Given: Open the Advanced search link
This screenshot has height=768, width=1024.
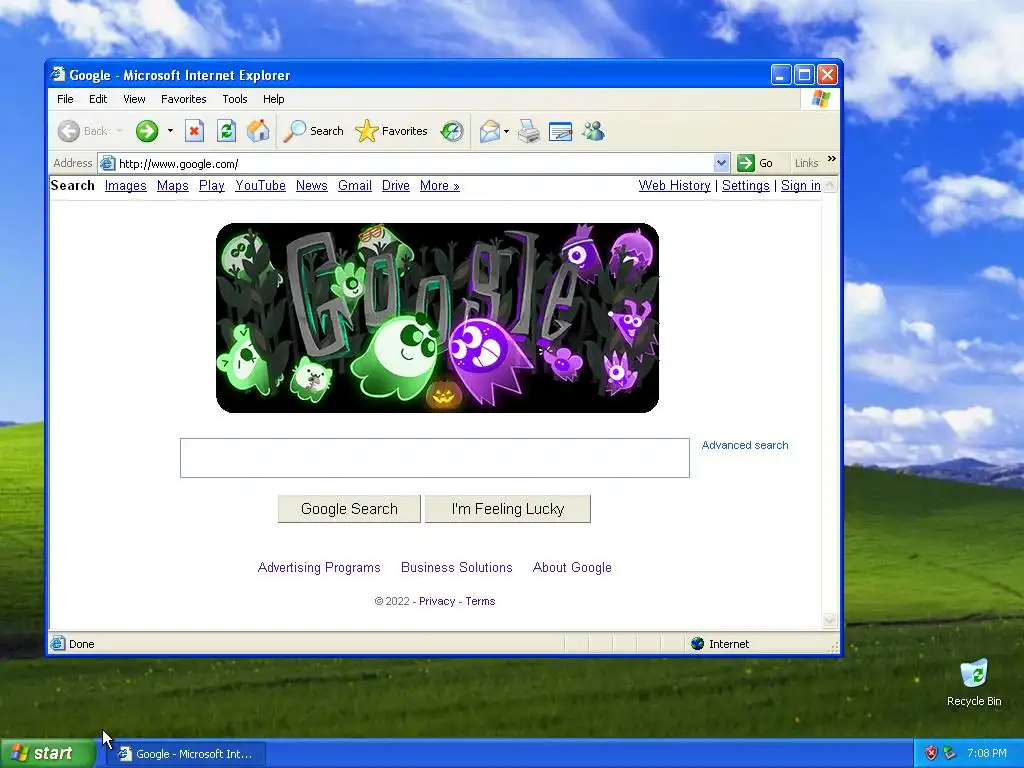Looking at the screenshot, I should (745, 445).
